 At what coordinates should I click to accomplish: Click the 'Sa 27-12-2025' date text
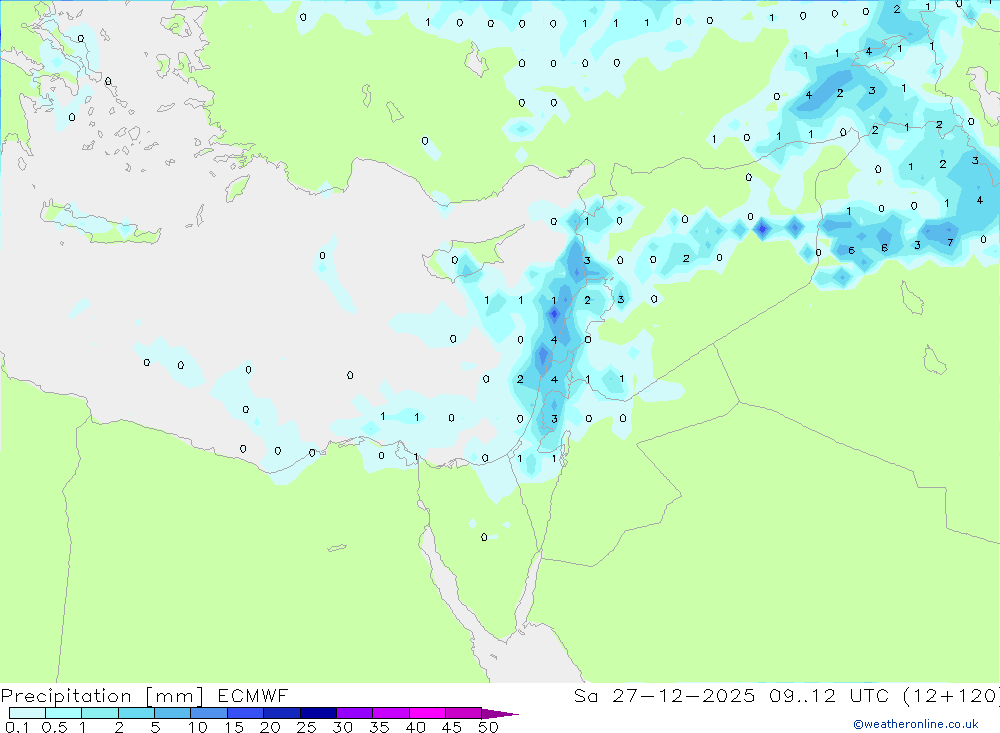(665, 696)
